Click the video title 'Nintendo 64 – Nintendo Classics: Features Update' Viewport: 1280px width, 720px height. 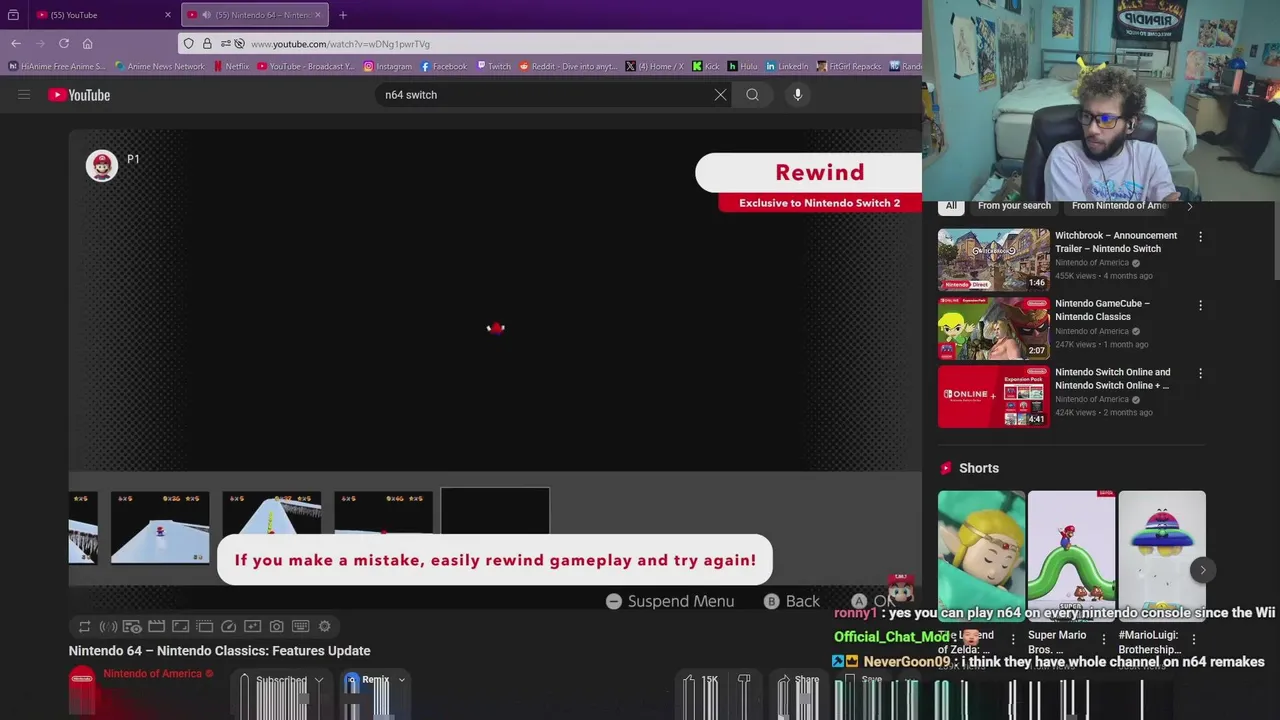click(x=219, y=651)
